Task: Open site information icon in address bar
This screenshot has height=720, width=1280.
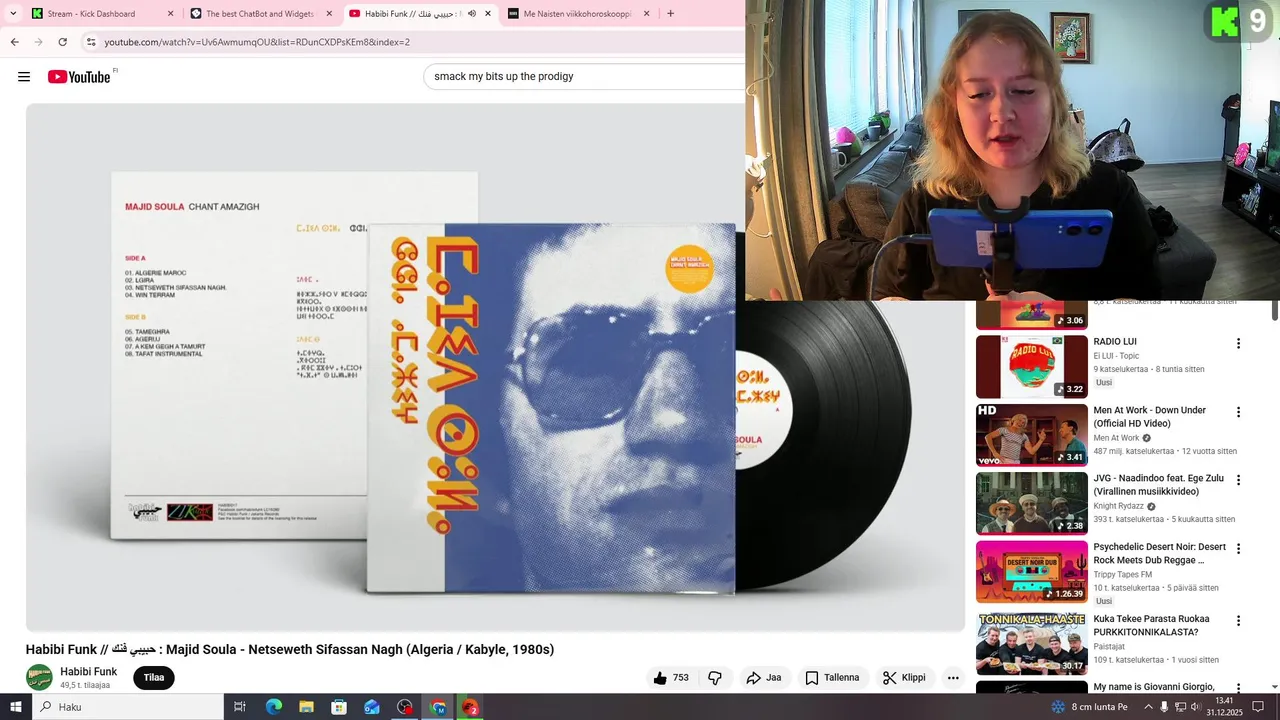Action: (91, 42)
